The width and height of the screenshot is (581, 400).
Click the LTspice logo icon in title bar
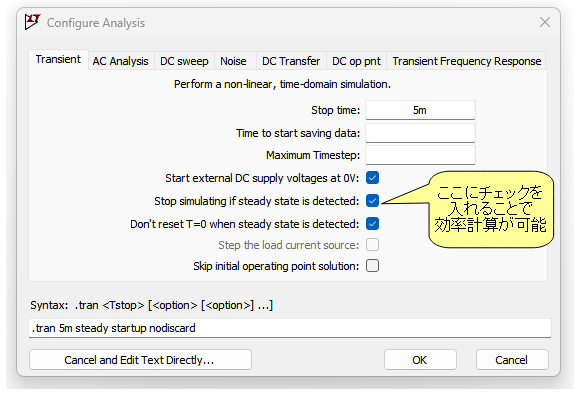coord(32,22)
